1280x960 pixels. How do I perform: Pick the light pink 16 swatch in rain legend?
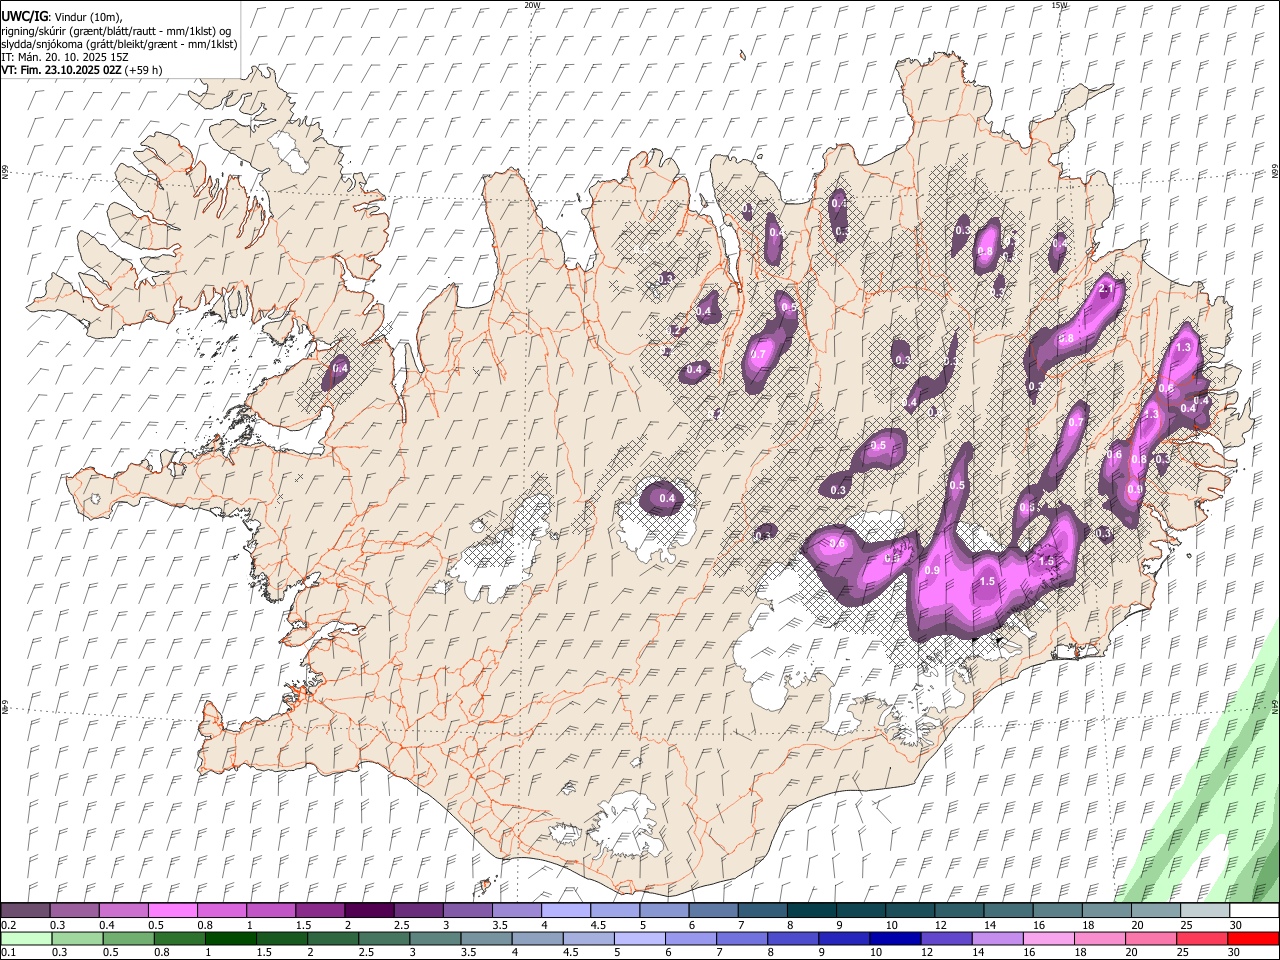click(1049, 938)
